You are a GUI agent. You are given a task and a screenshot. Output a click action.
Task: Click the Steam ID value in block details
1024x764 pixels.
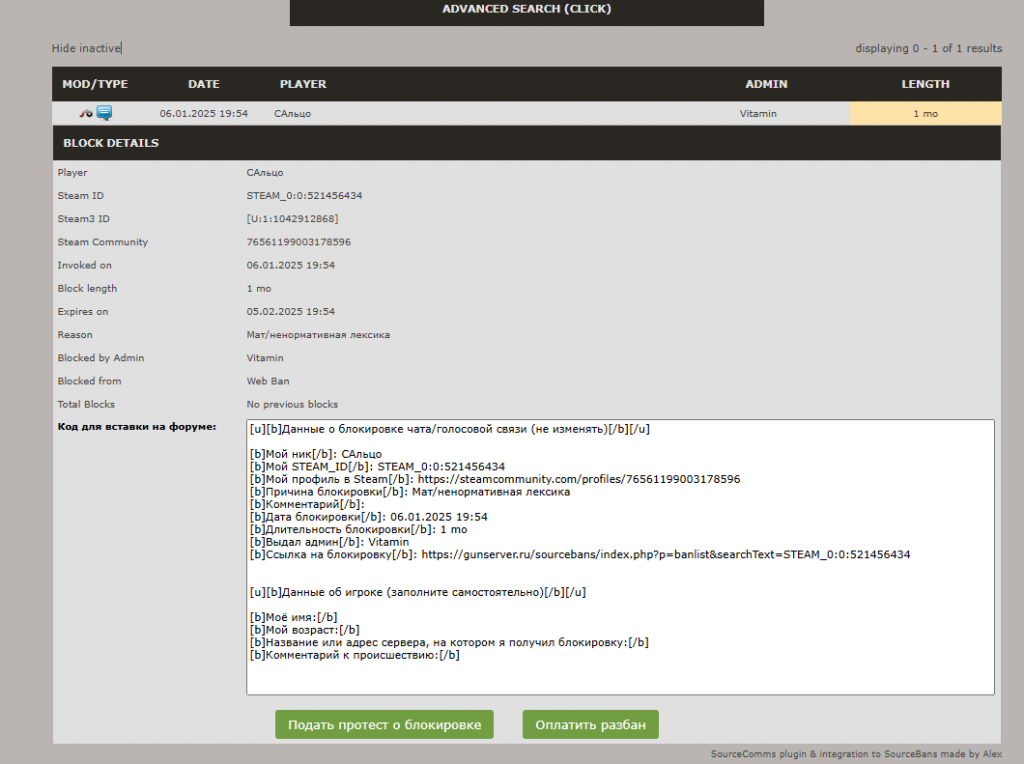point(304,196)
